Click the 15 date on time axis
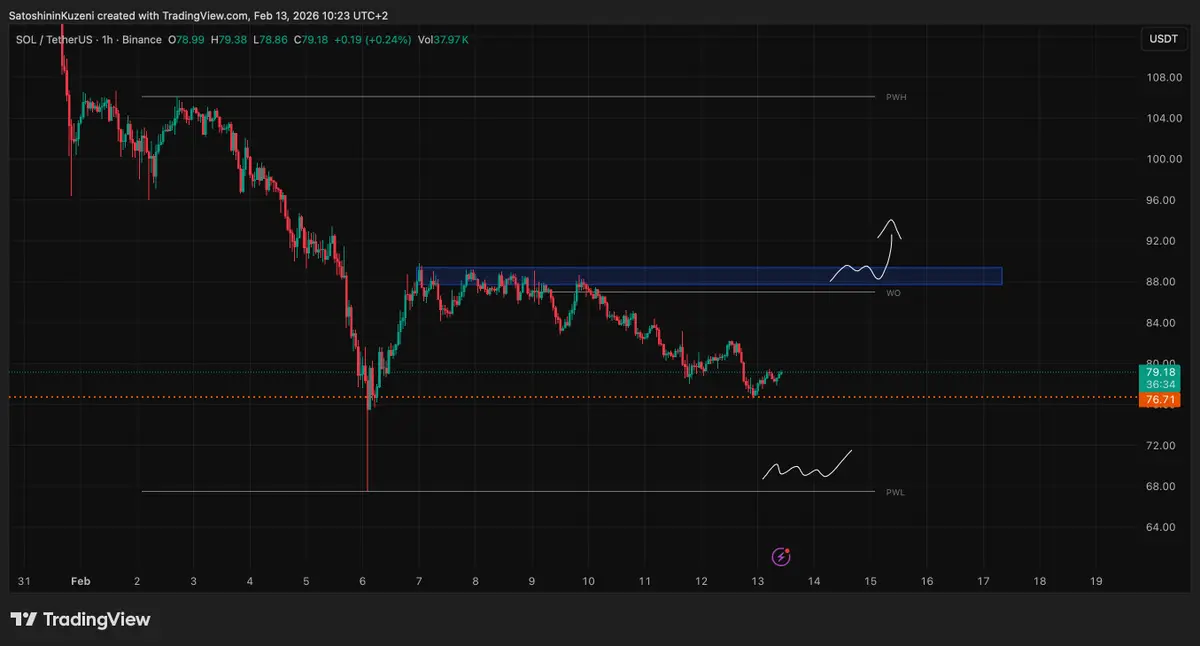Screen dimensions: 1200x646 coord(870,581)
